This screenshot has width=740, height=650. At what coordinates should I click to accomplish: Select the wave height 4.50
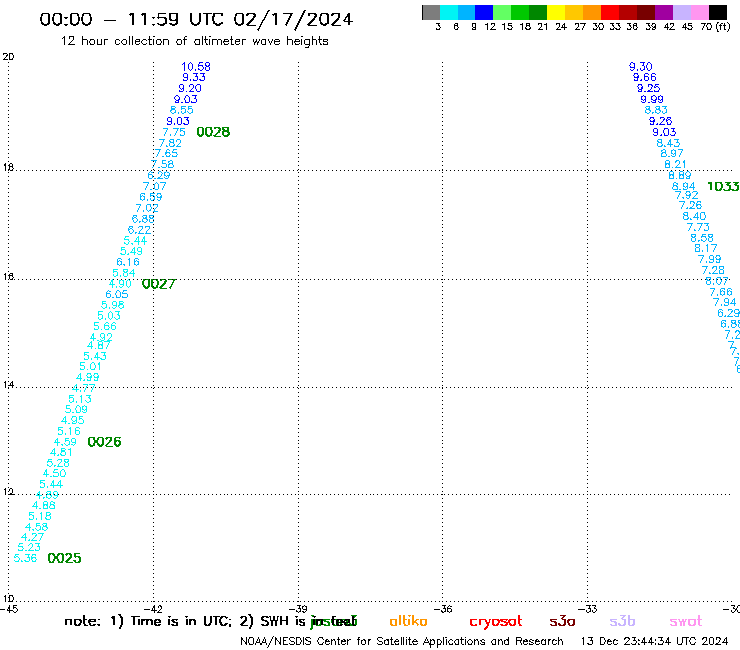pyautogui.click(x=54, y=473)
